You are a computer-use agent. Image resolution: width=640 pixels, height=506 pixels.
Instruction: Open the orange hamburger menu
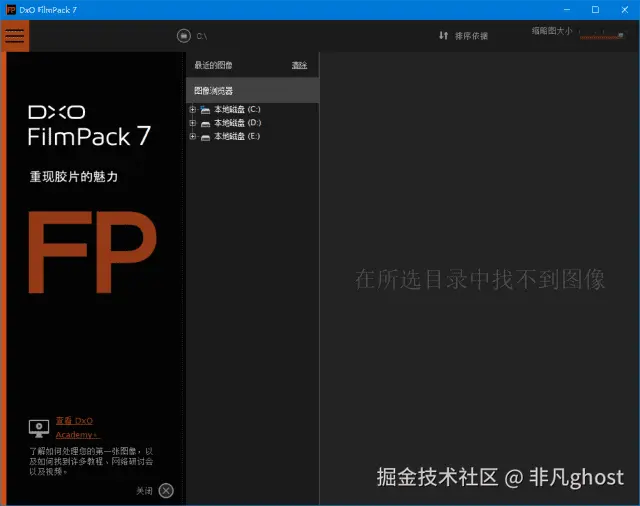15,36
